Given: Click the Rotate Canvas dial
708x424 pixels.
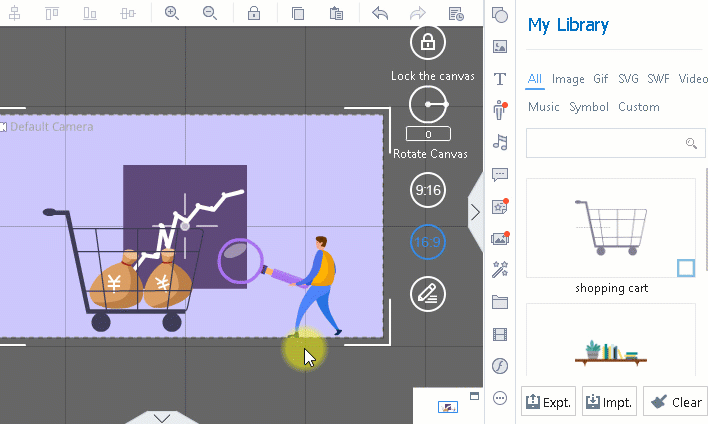Looking at the screenshot, I should pos(428,104).
